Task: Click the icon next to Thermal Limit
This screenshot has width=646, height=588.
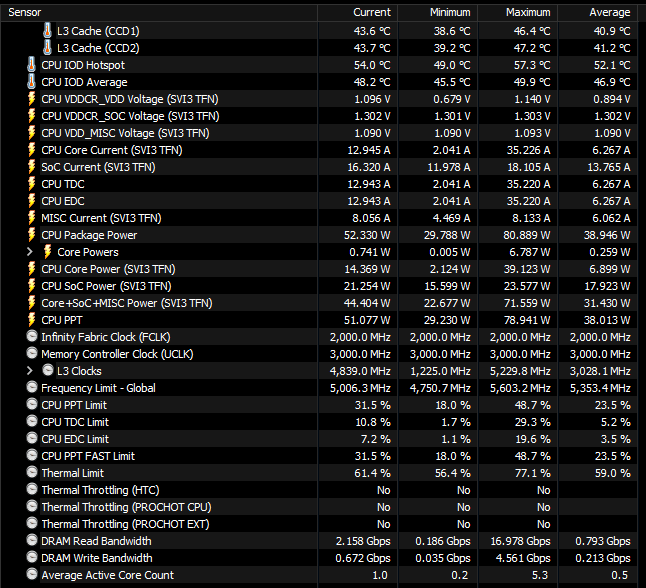Action: (x=32, y=472)
